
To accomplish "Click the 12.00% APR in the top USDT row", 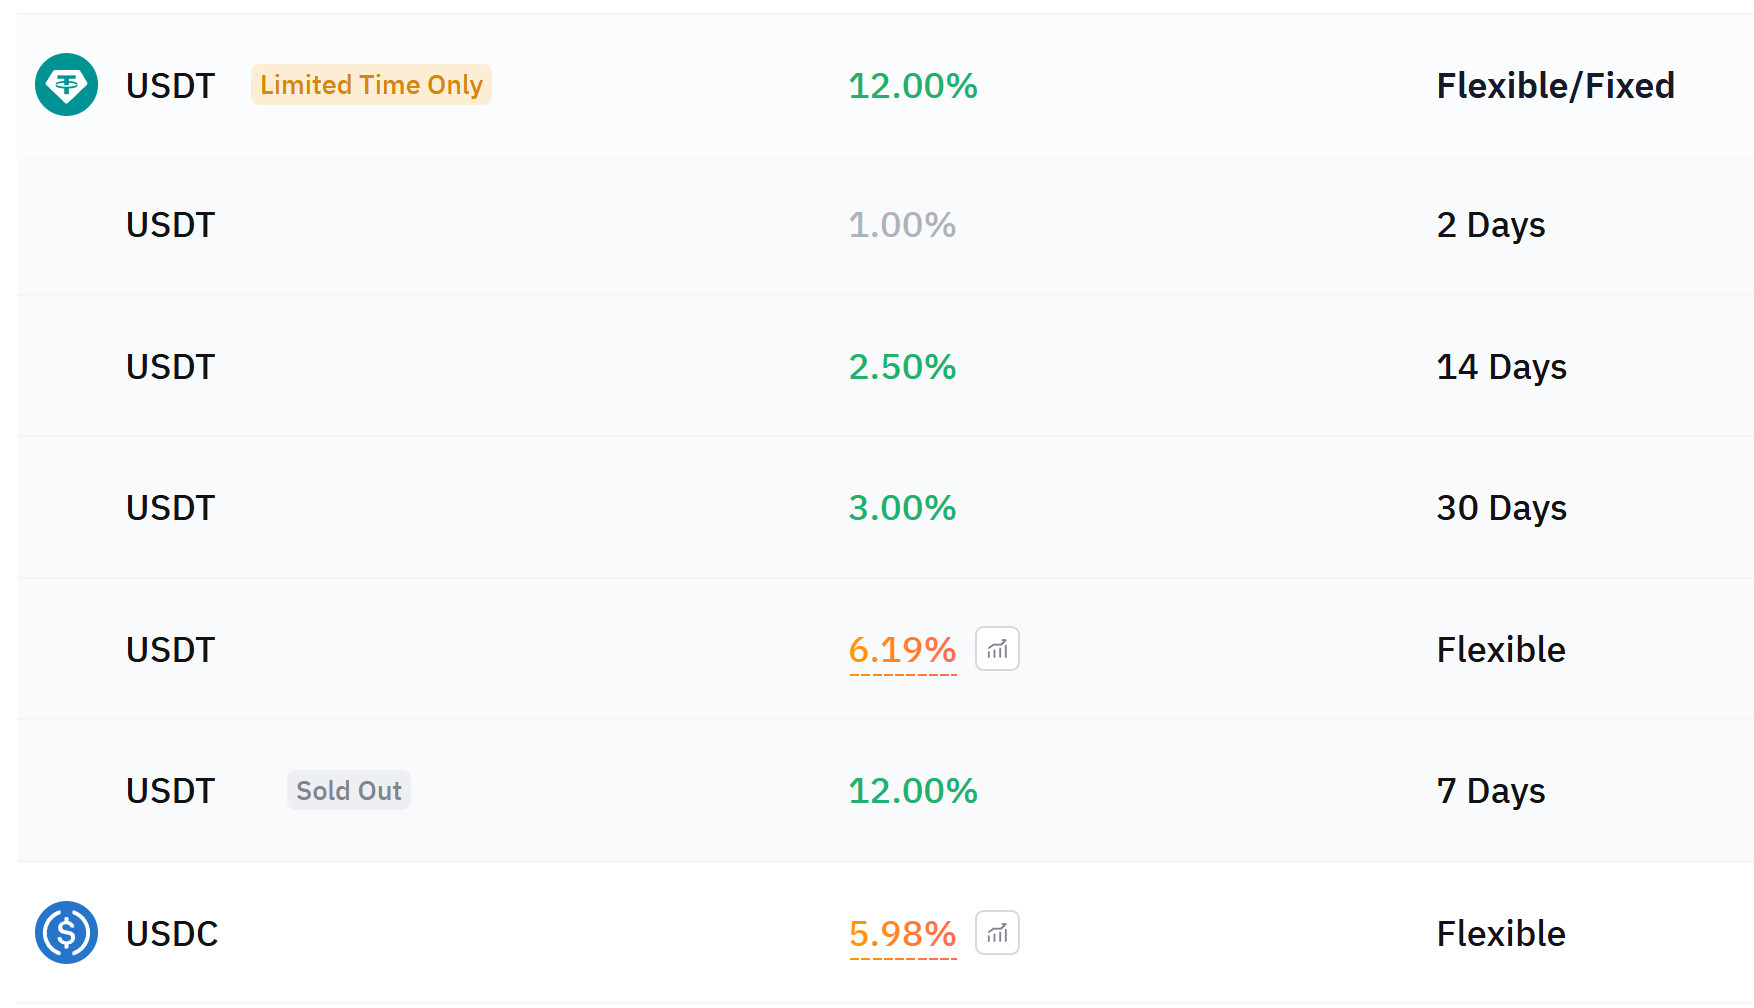I will pos(912,86).
